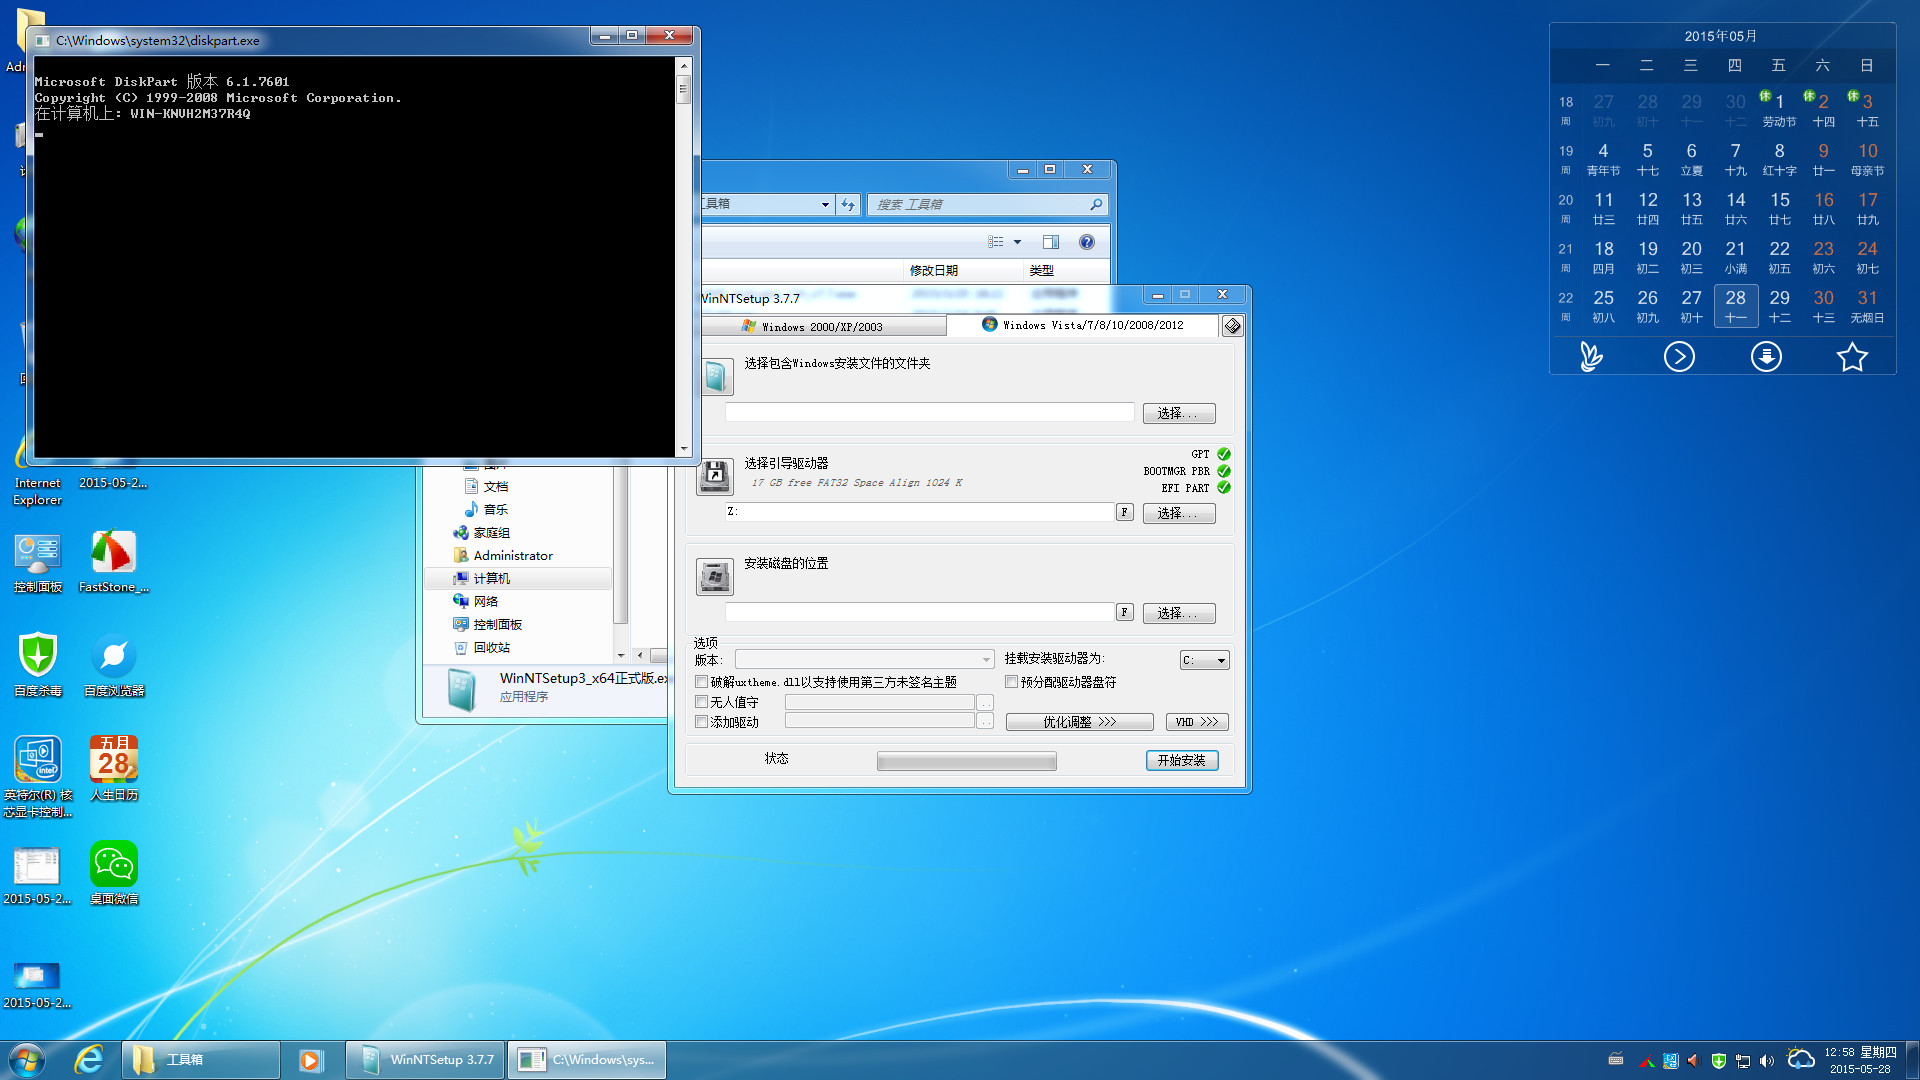Viewport: 1920px width, 1080px height.
Task: Click the boot drive path field showing Z:
Action: pos(920,512)
